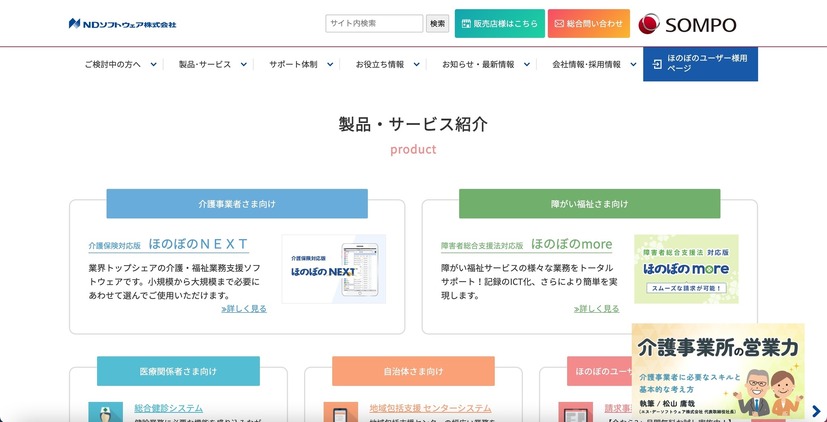
Task: Open the ほのぼのmore product image
Action: coord(686,269)
